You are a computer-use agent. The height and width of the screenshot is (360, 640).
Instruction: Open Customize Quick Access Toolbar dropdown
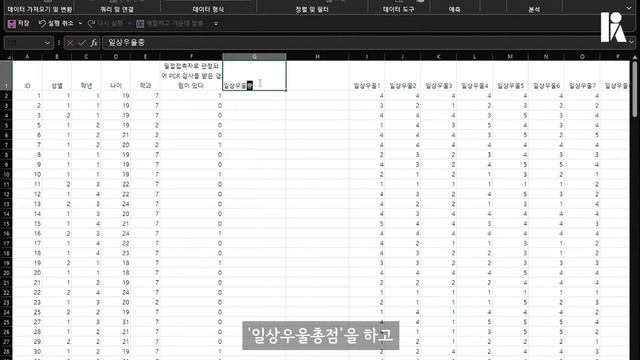(x=216, y=24)
